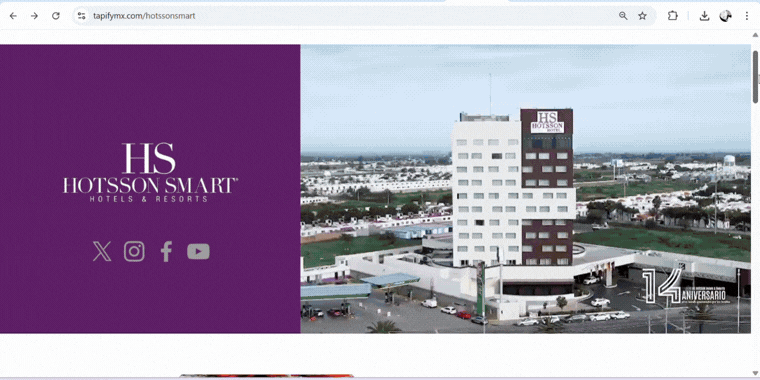This screenshot has height=380, width=760.
Task: Bookmark this page with the star icon
Action: [642, 16]
